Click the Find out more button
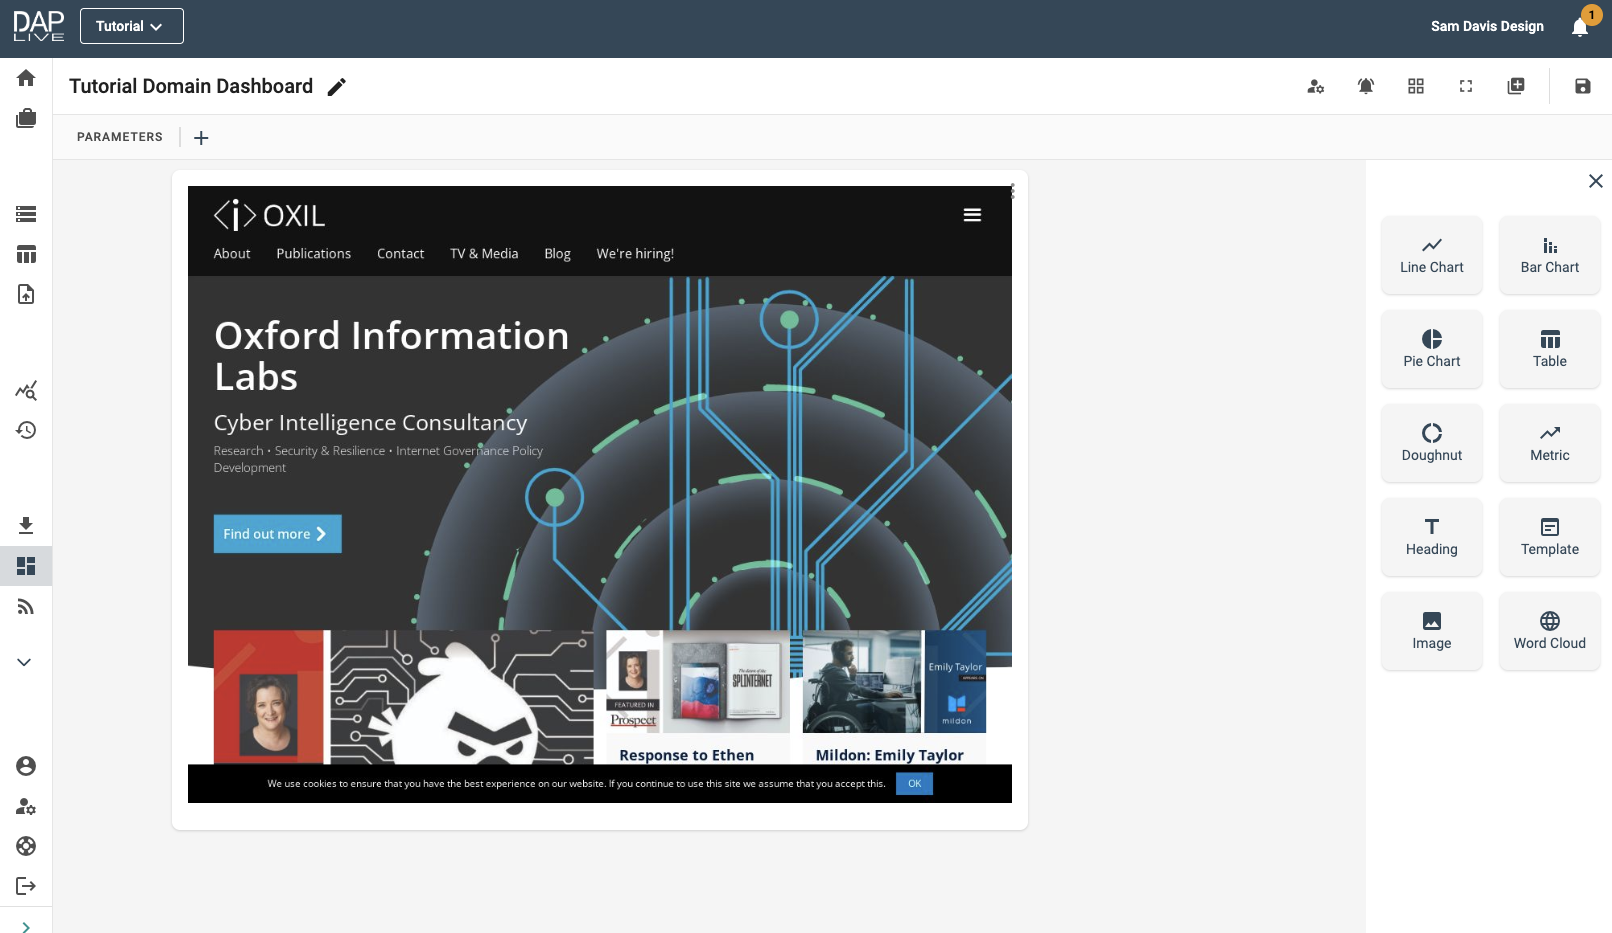The height and width of the screenshot is (933, 1612). [x=277, y=534]
